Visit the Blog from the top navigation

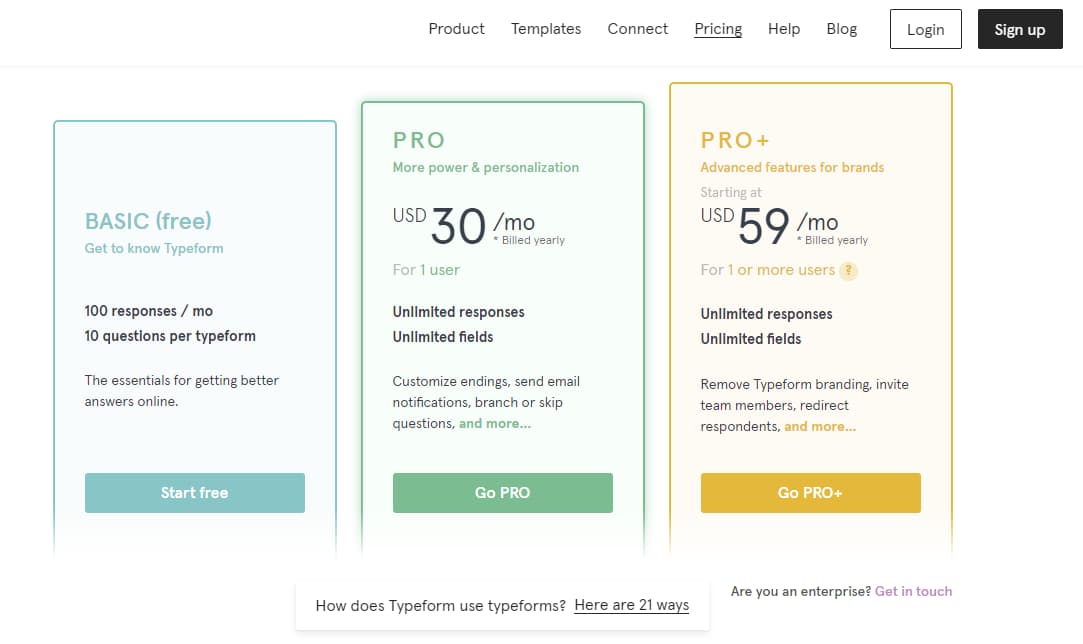(x=841, y=28)
